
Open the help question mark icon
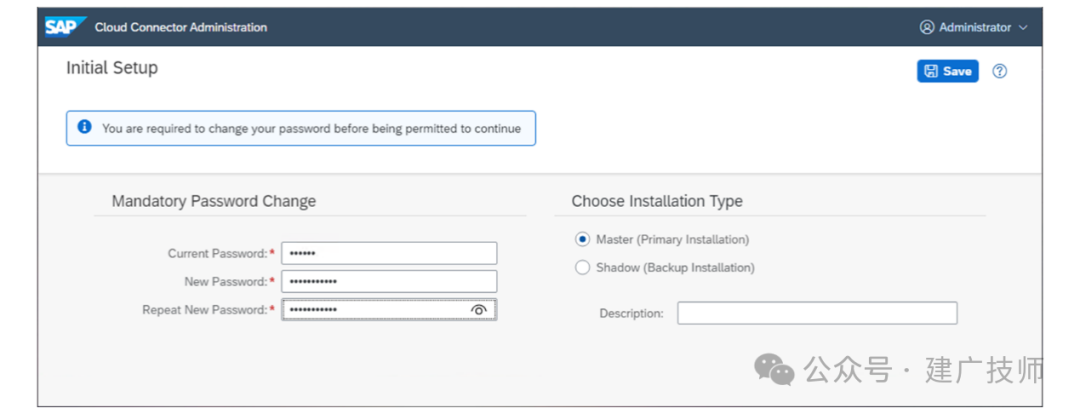point(999,71)
